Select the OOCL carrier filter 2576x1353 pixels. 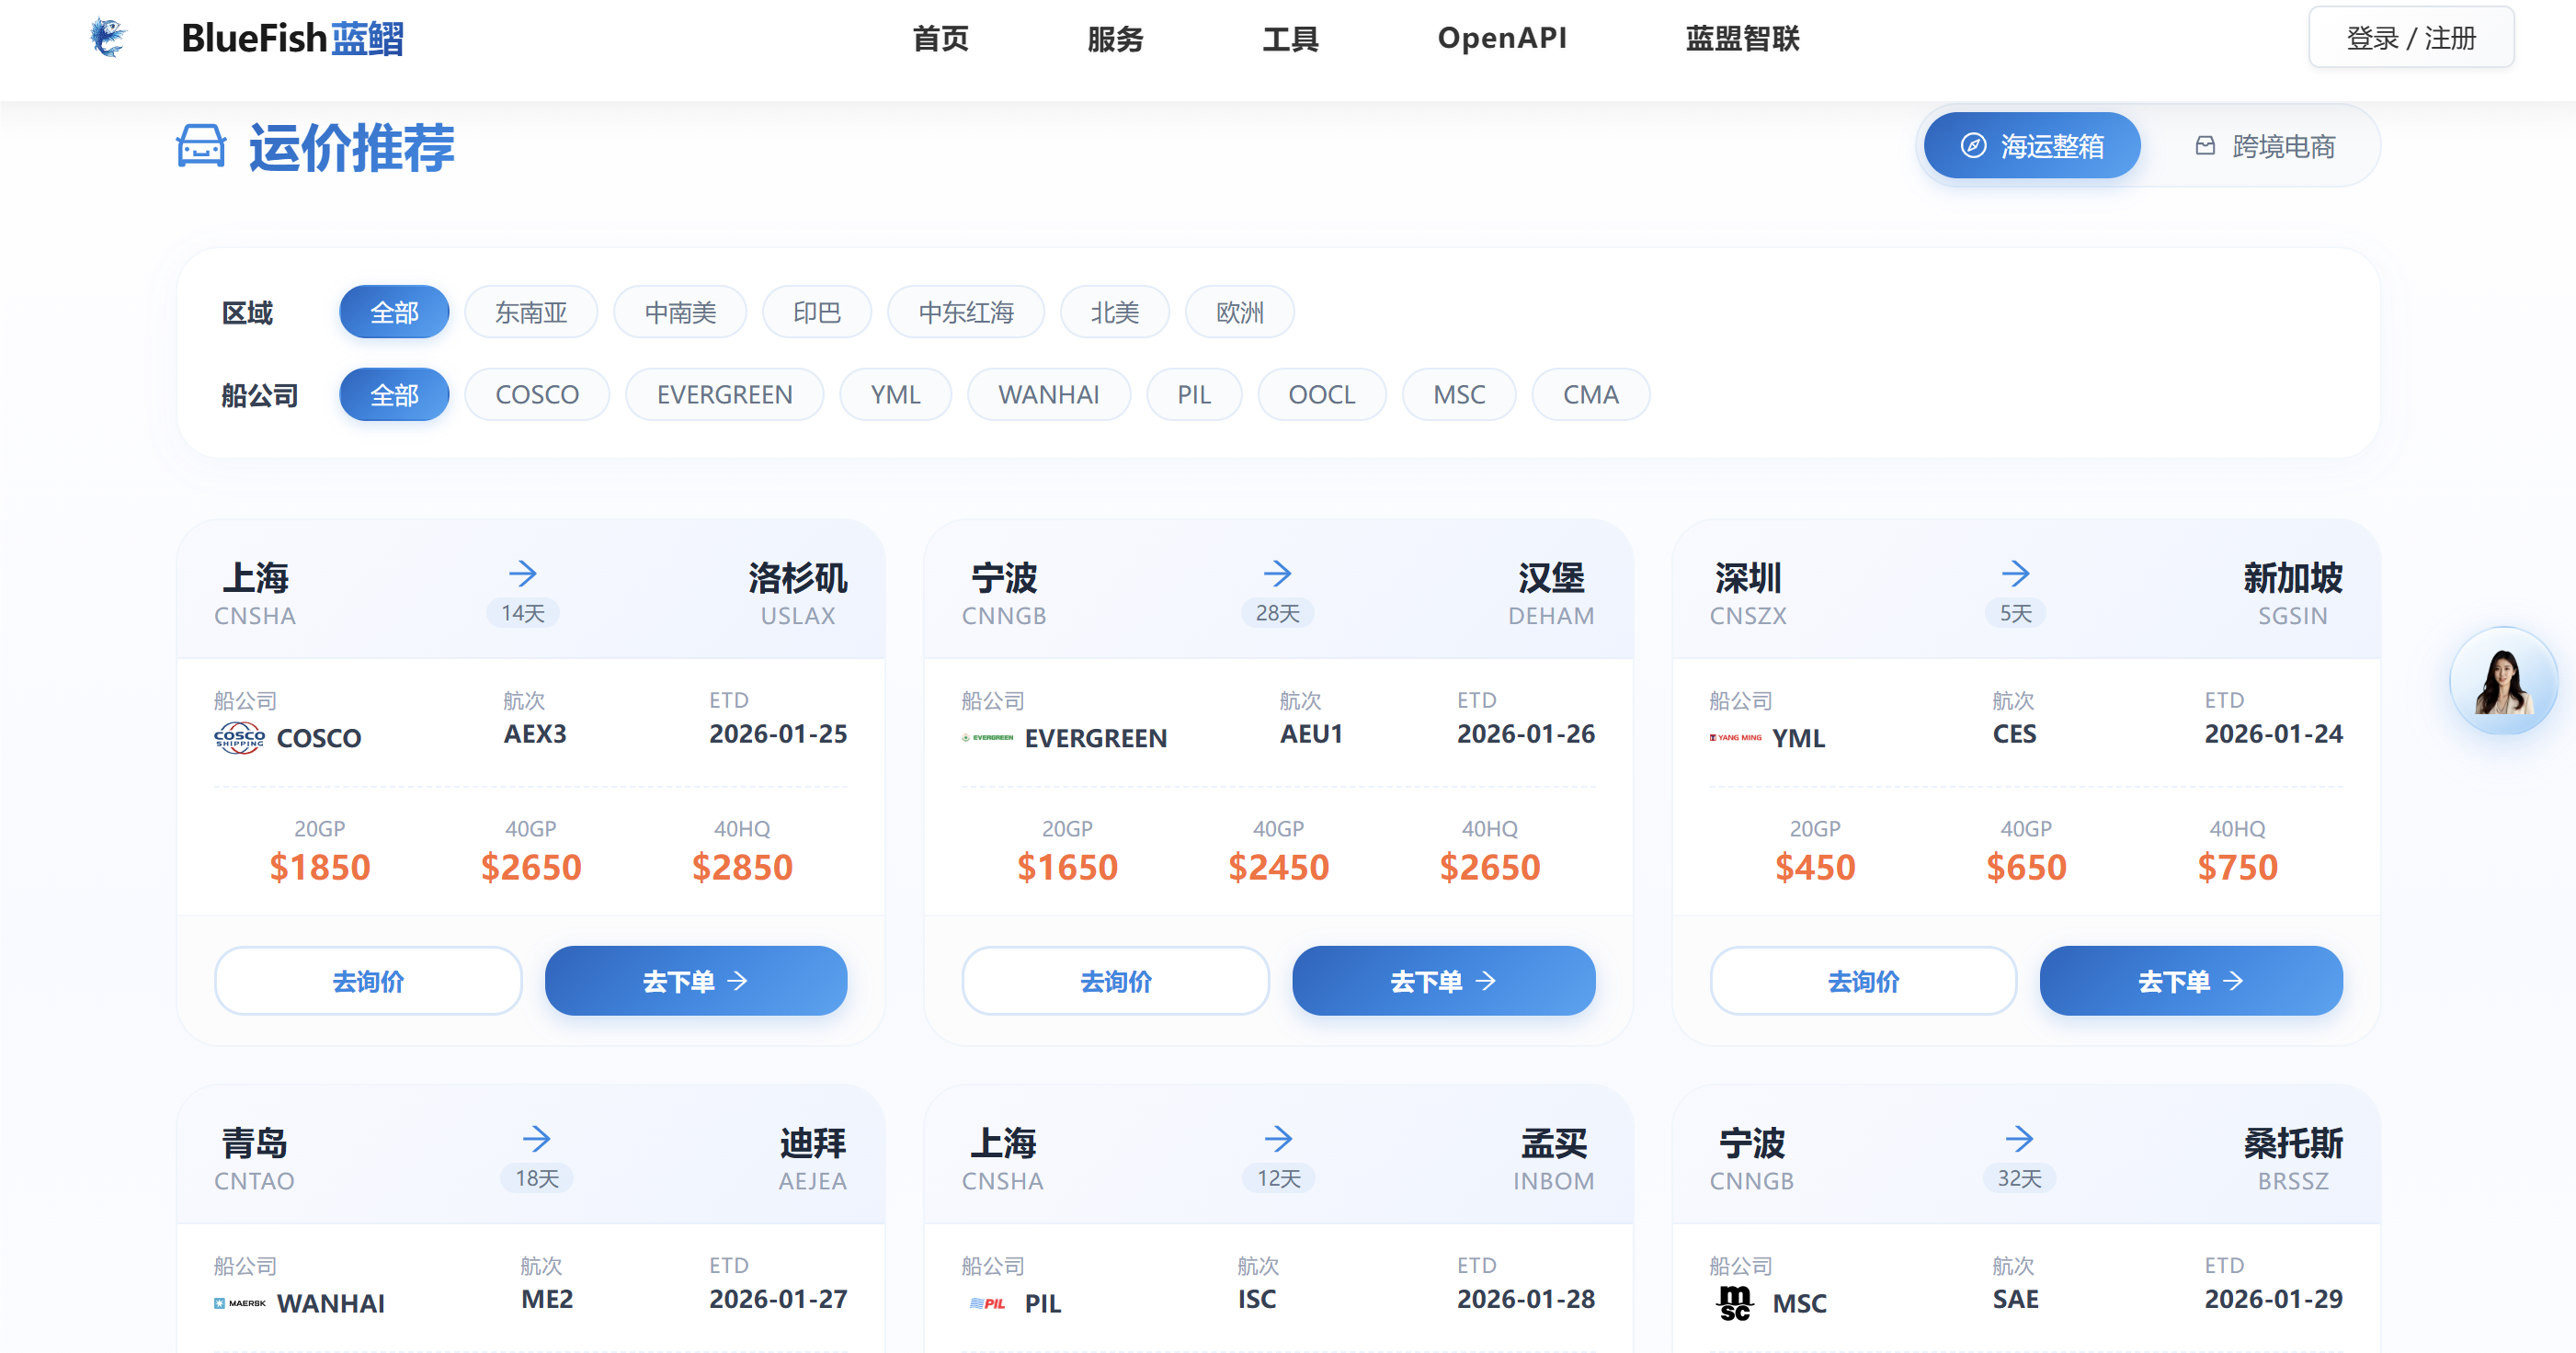click(x=1321, y=395)
